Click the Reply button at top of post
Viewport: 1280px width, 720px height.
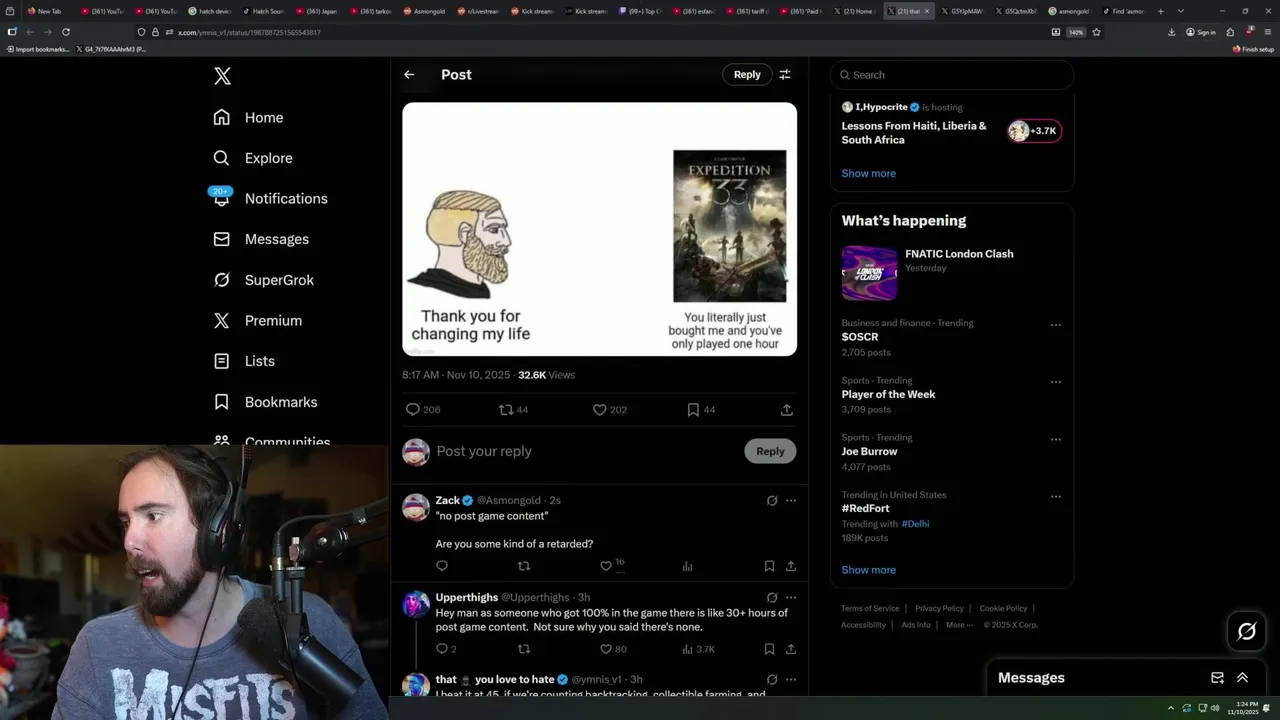[x=747, y=75]
